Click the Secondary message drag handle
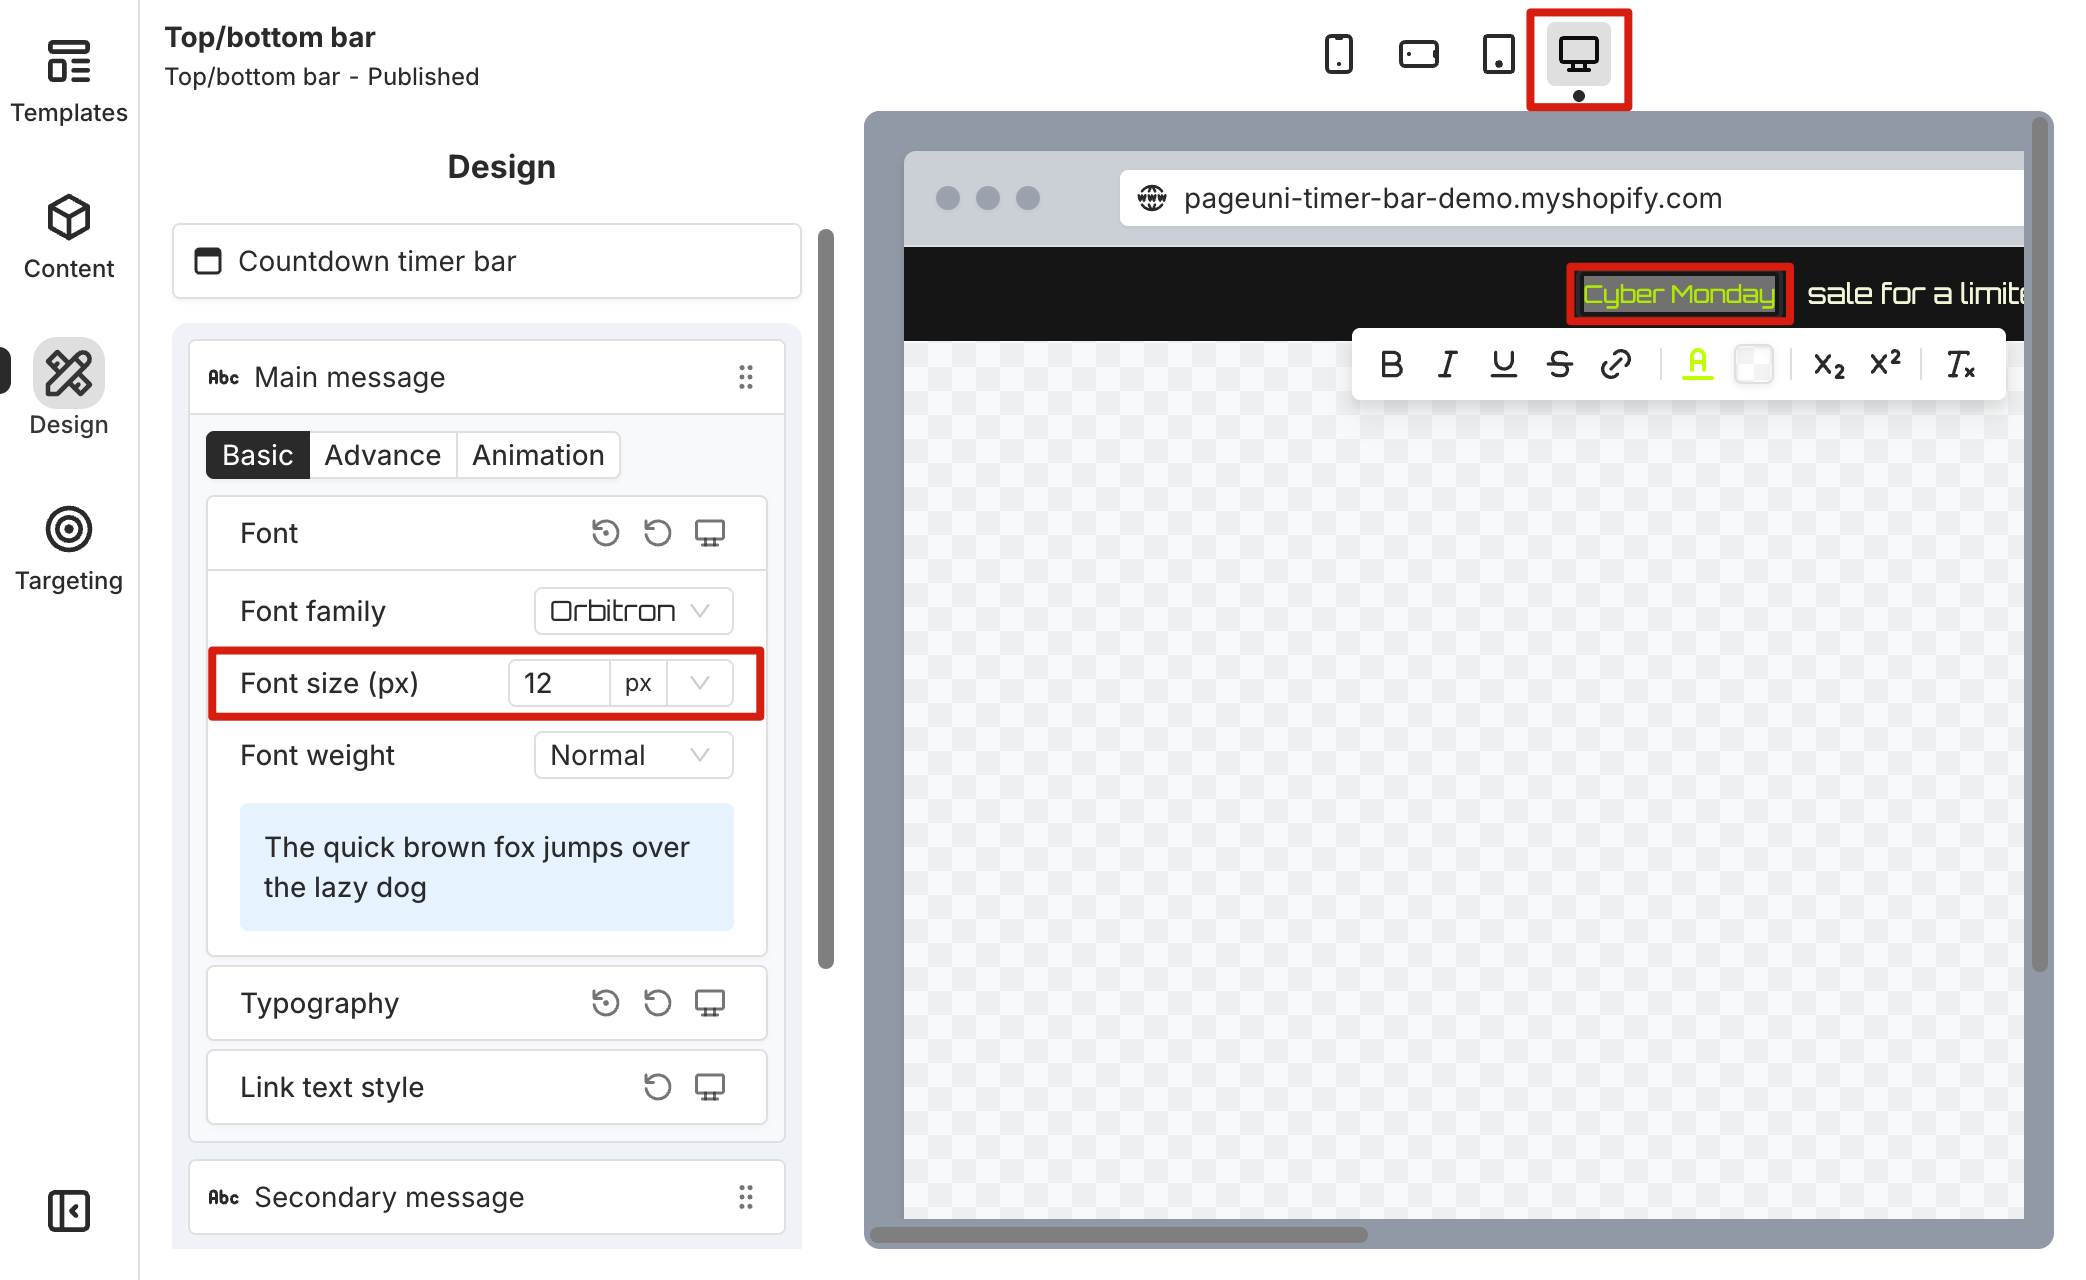Image resolution: width=2086 pixels, height=1280 pixels. (746, 1197)
